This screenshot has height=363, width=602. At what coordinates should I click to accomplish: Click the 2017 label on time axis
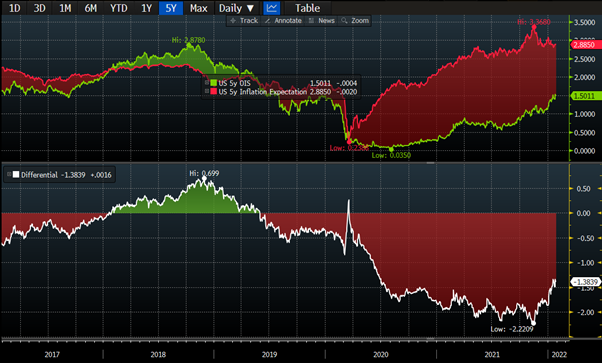(52, 354)
